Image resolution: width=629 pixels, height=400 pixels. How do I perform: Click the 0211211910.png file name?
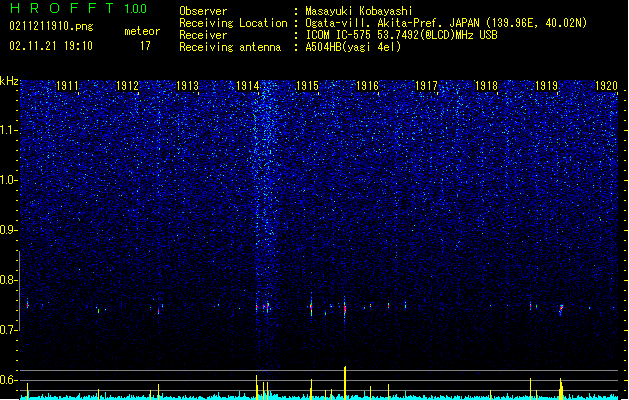51,27
